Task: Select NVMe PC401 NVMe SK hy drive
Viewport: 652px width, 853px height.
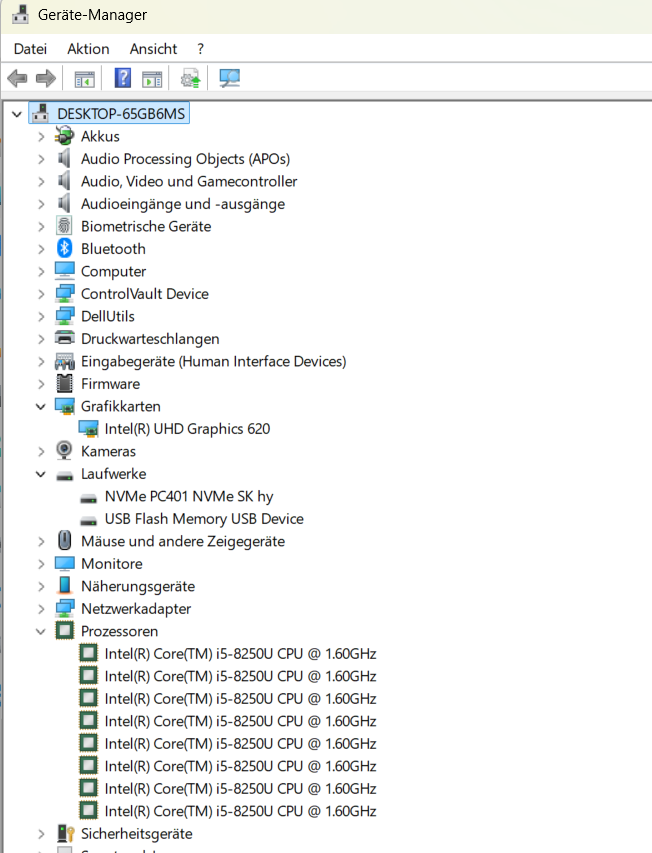Action: coord(189,496)
